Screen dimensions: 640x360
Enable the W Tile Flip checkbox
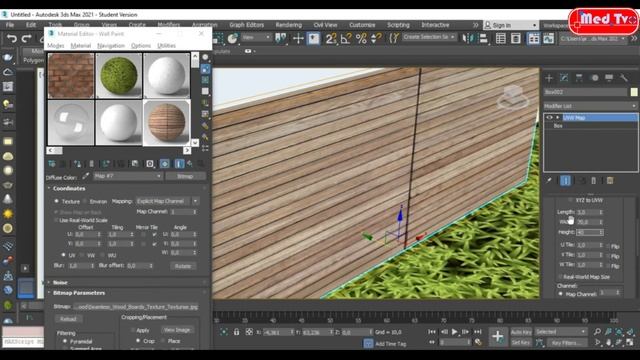[608, 266]
